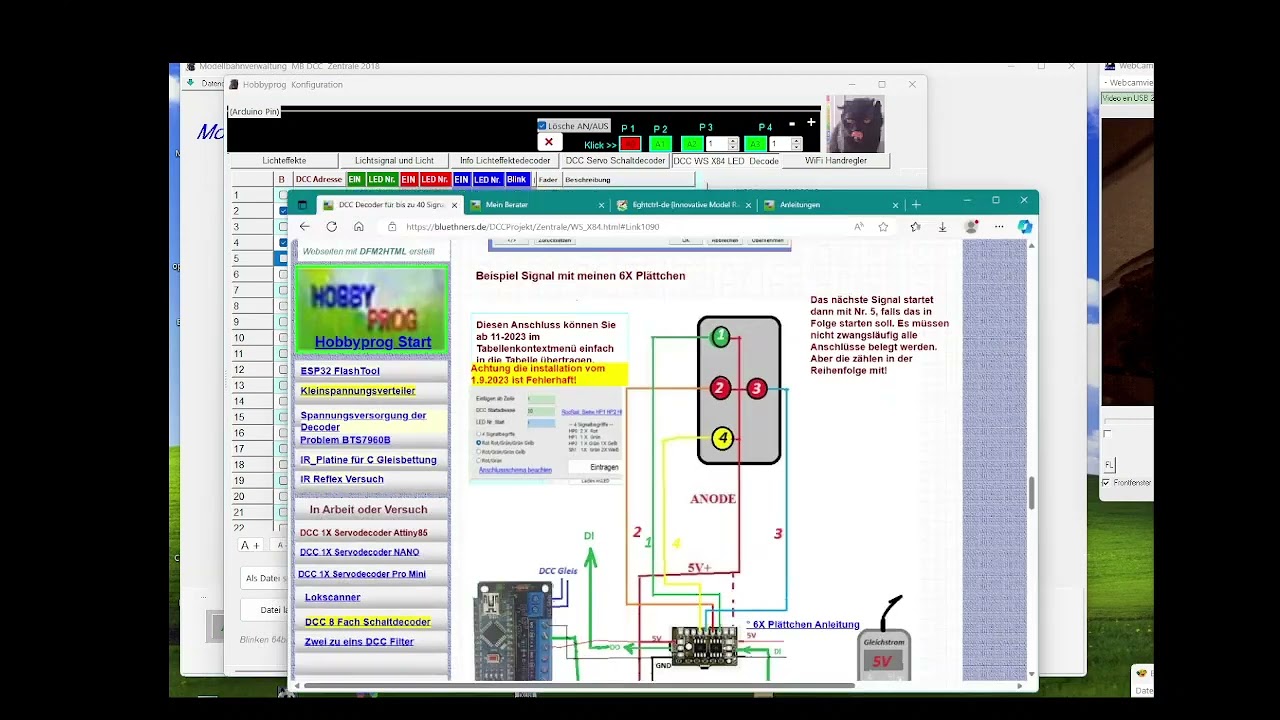The image size is (1280, 720).
Task: Open the browser home page via house icon
Action: (x=359, y=227)
